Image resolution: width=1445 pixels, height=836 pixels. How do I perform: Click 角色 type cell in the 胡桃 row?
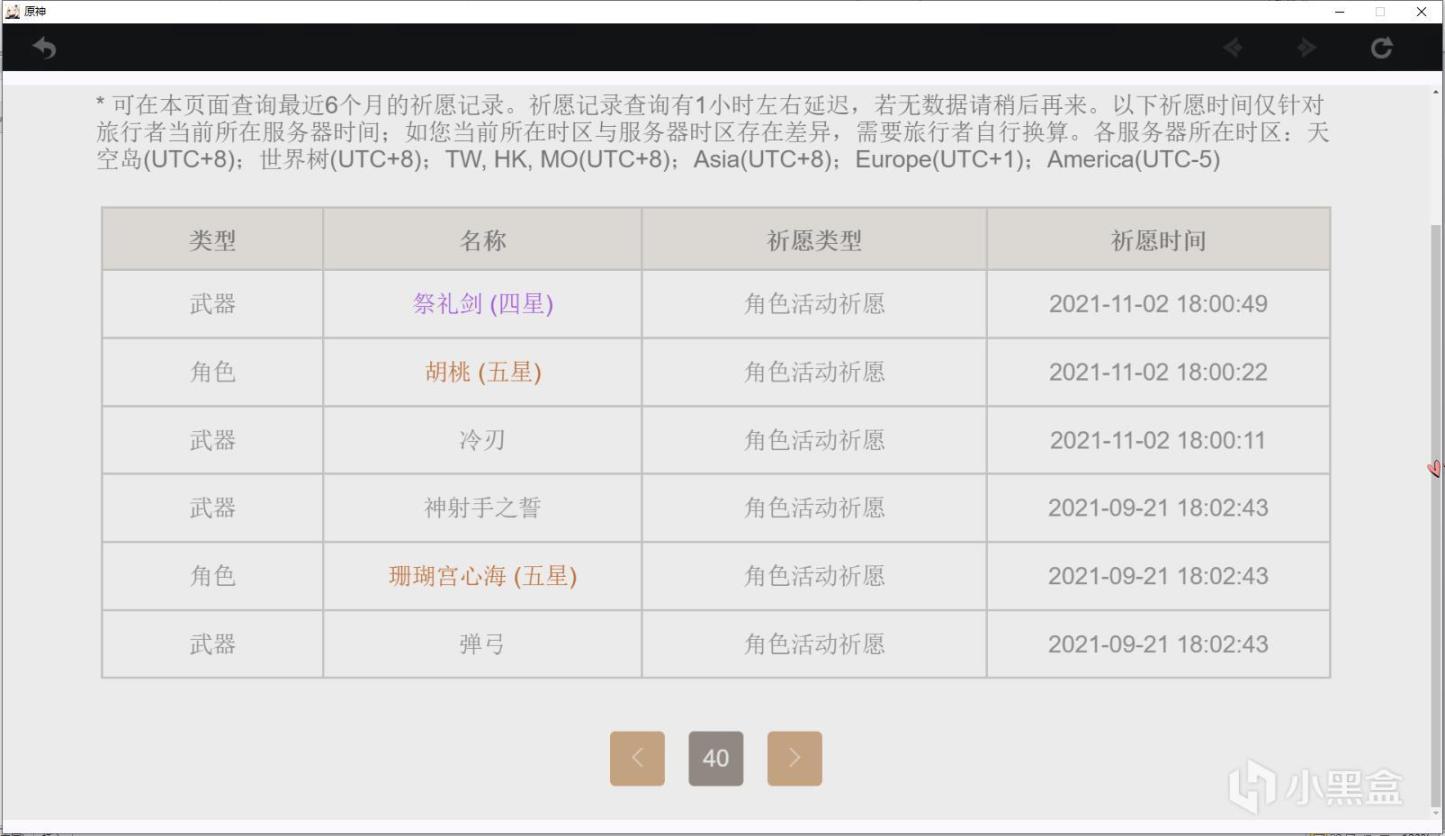pyautogui.click(x=212, y=372)
